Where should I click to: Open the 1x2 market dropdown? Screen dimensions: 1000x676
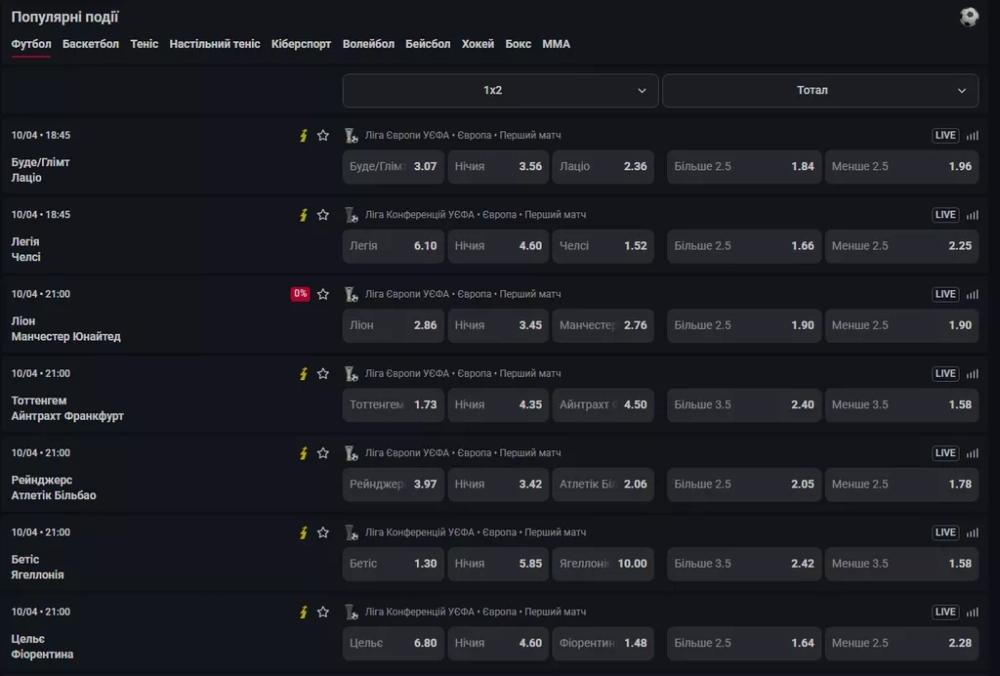(500, 91)
